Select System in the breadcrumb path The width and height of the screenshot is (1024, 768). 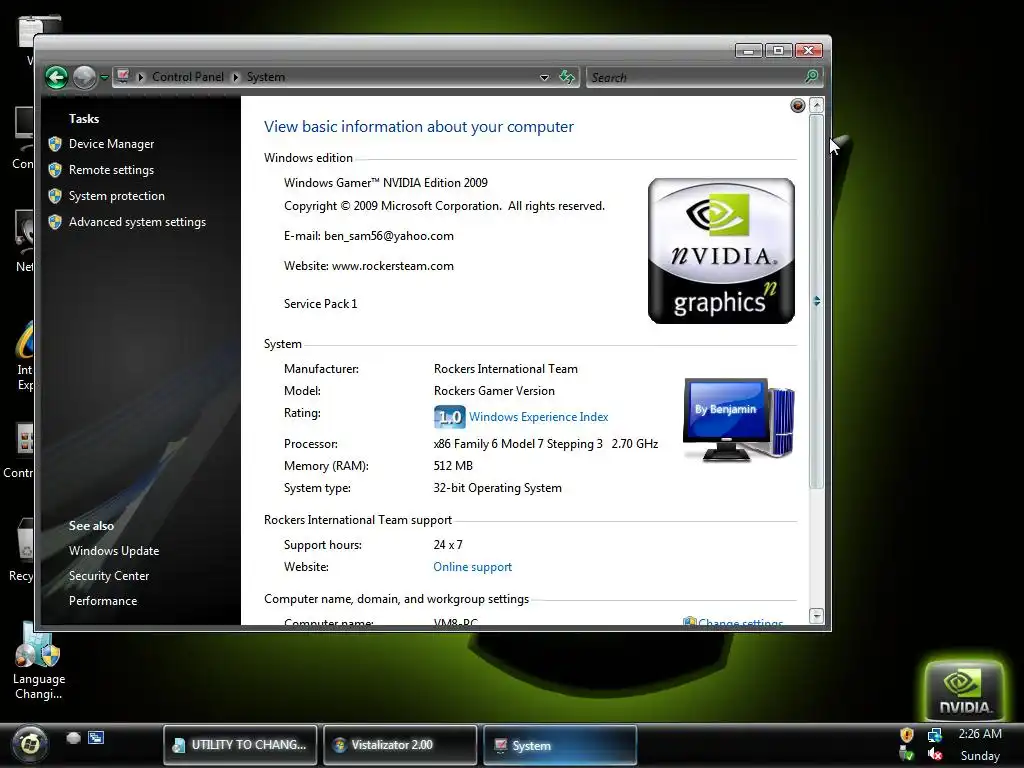click(266, 77)
